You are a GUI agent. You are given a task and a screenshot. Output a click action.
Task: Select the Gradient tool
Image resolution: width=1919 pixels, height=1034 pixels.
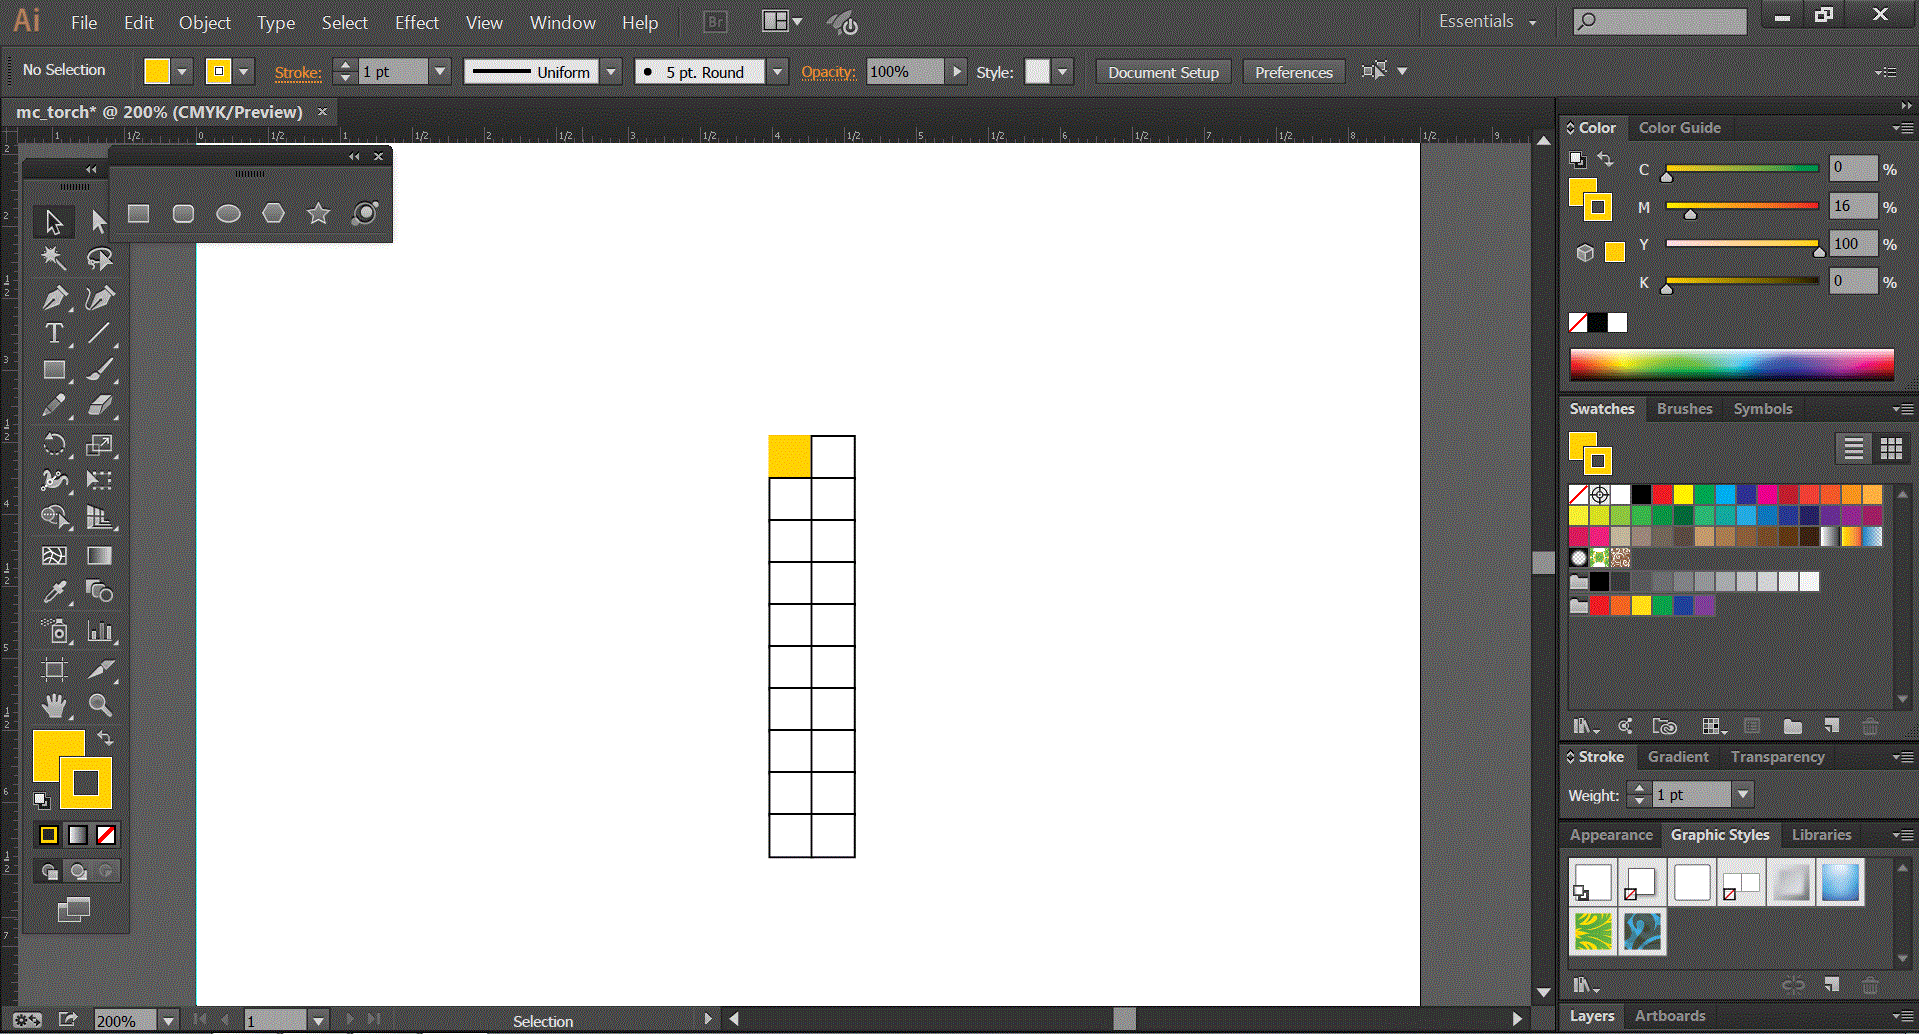[x=99, y=555]
